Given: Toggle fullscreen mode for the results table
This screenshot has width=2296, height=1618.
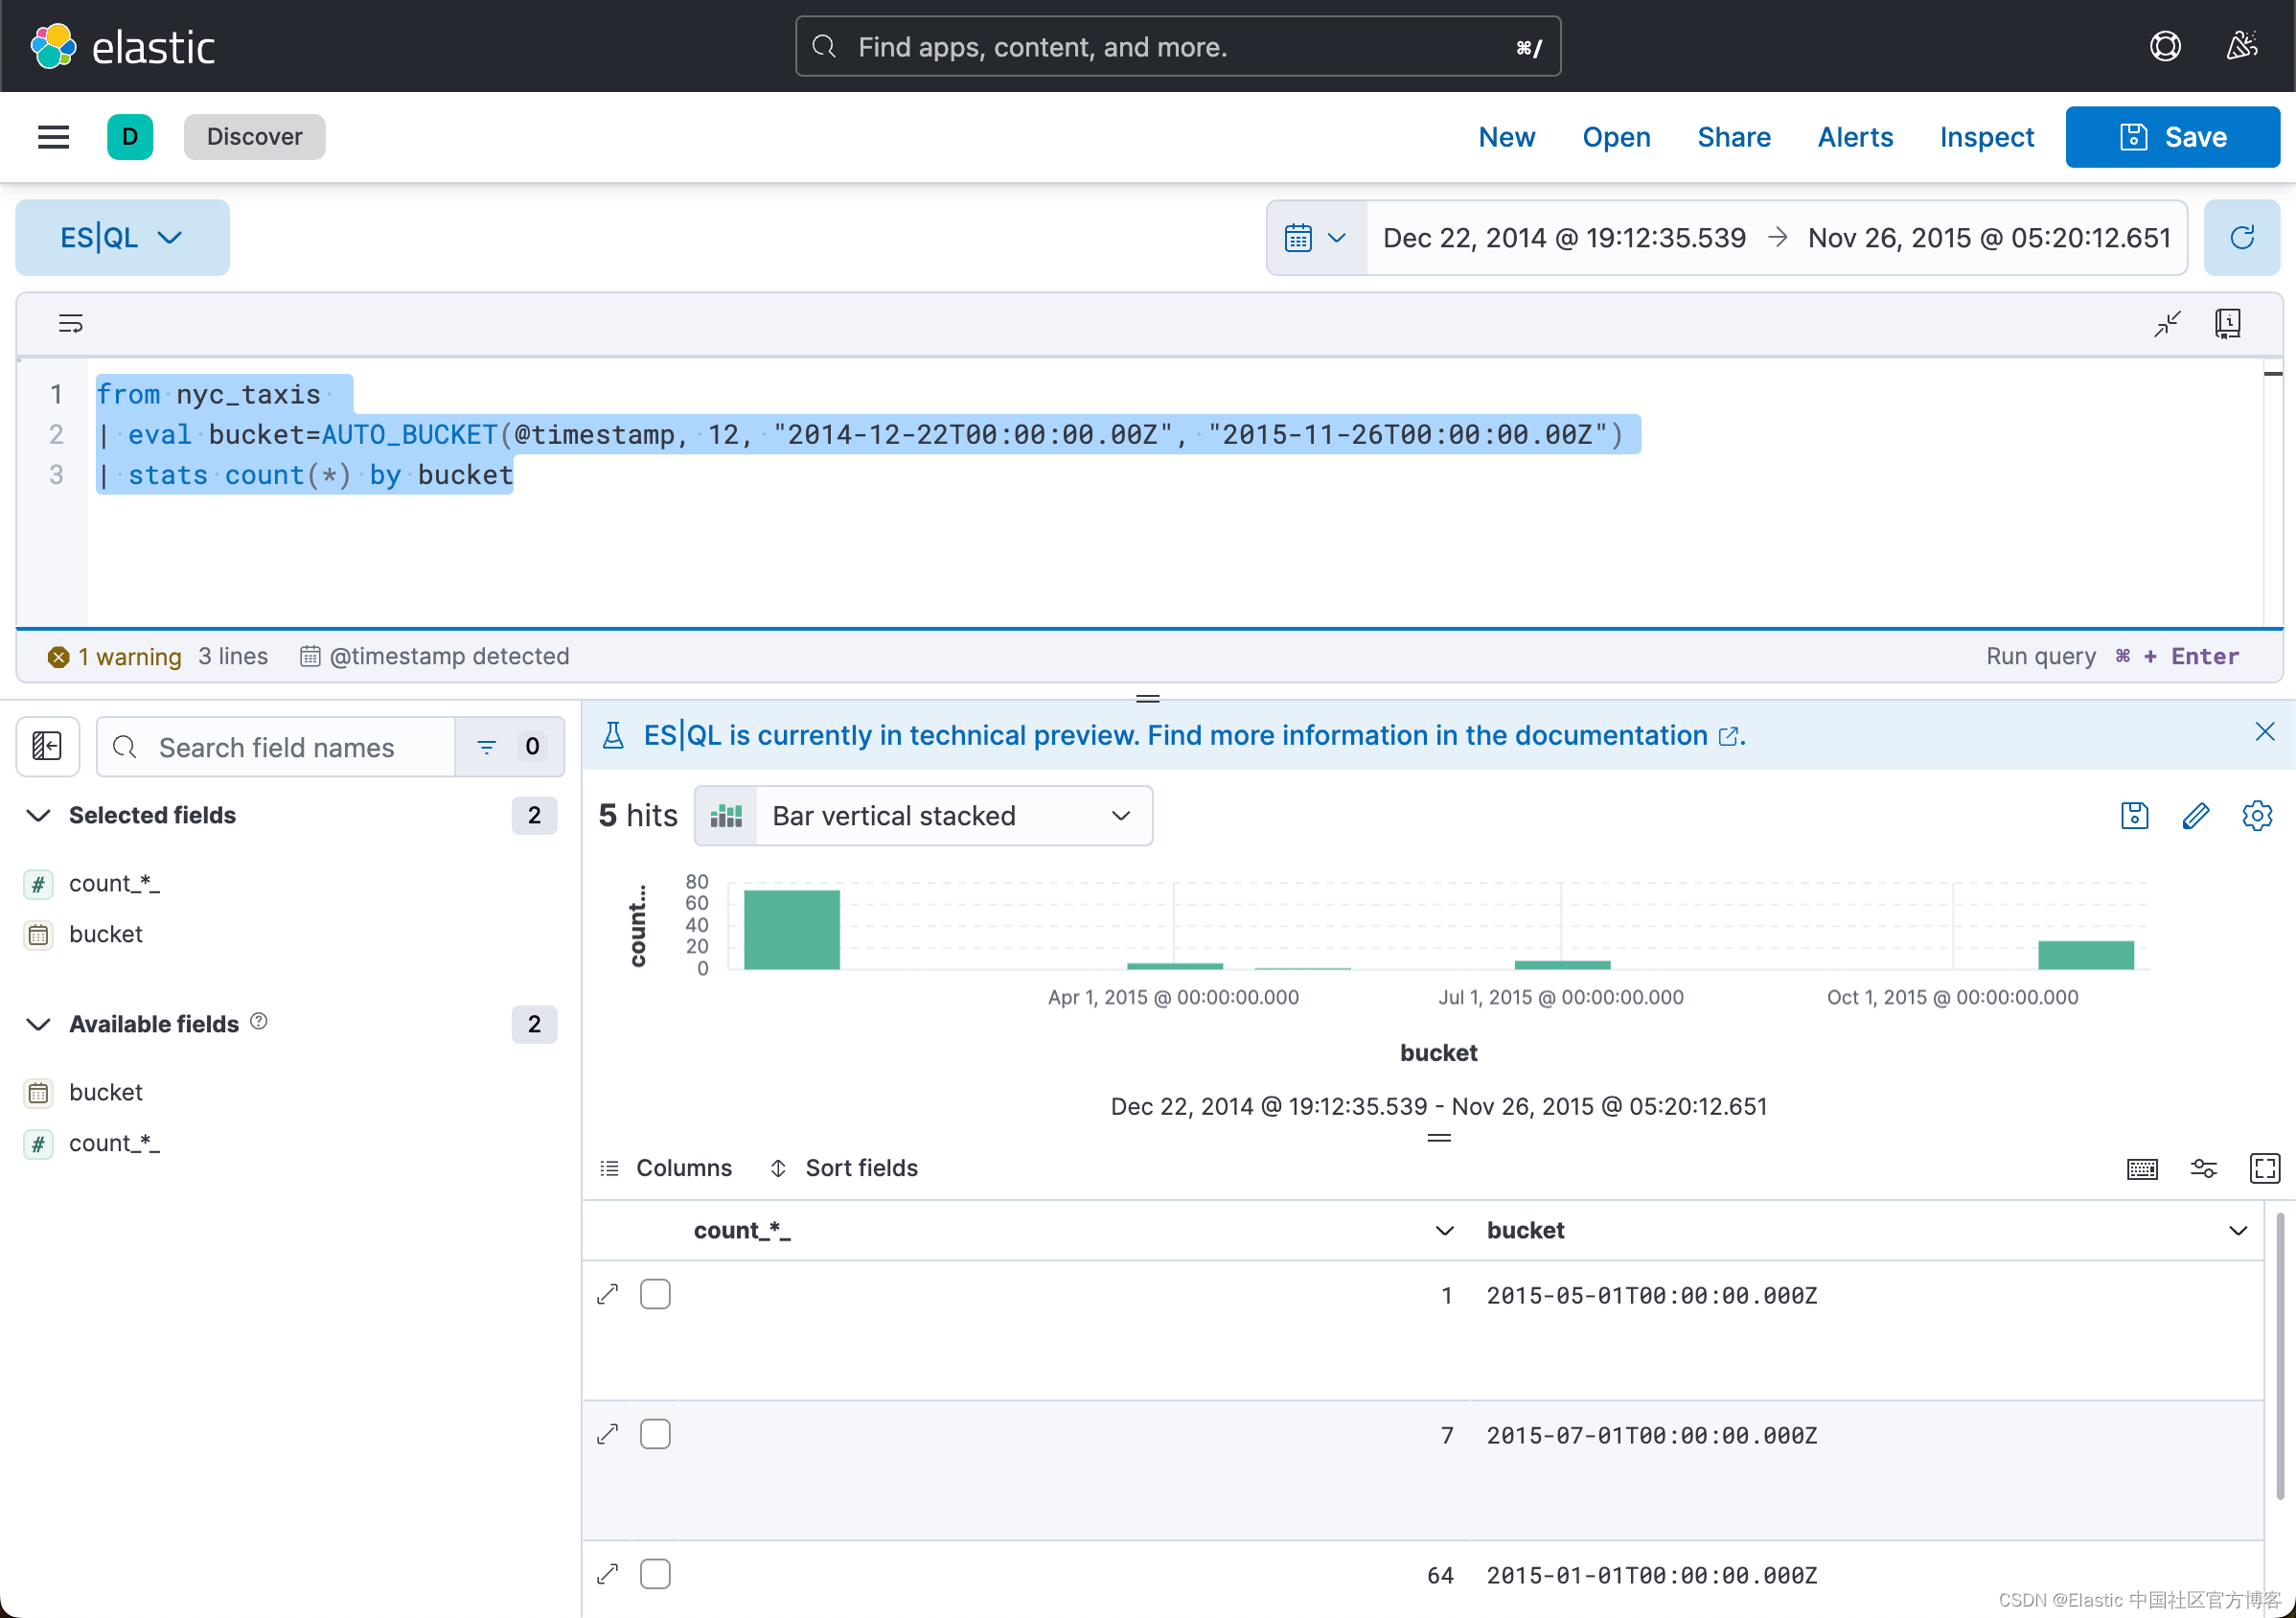Looking at the screenshot, I should pos(2266,1168).
